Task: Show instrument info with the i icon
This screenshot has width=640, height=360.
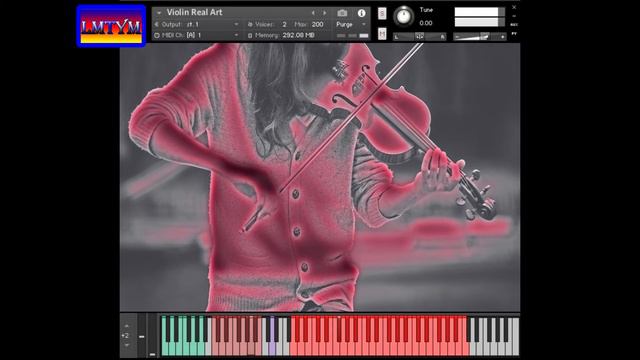Action: click(x=361, y=13)
